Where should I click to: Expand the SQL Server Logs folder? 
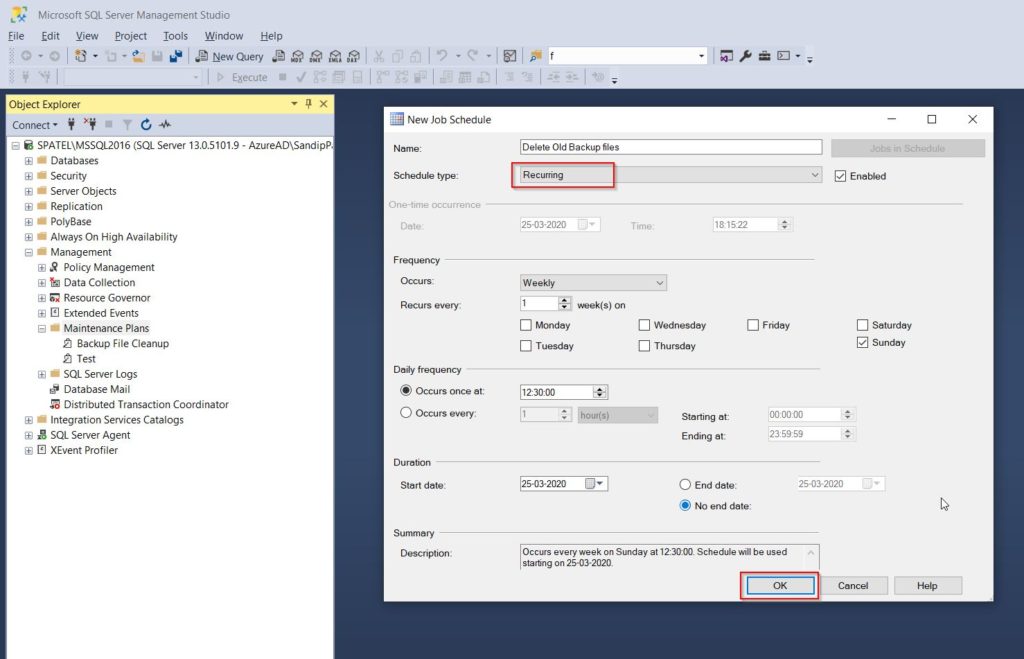pos(42,374)
